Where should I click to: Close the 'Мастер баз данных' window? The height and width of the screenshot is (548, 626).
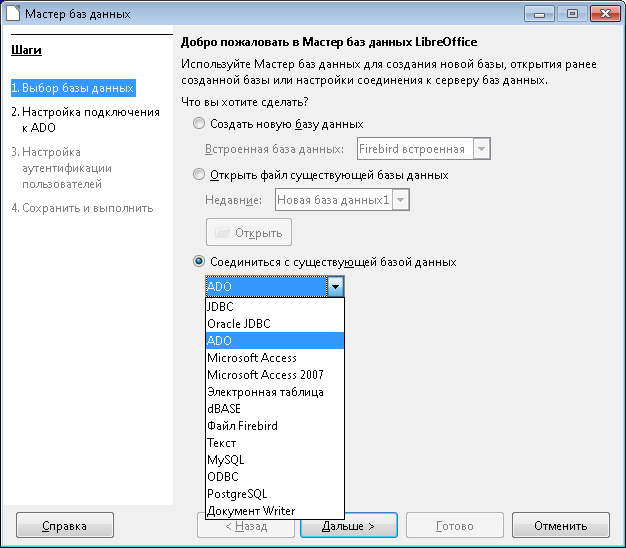coord(605,13)
